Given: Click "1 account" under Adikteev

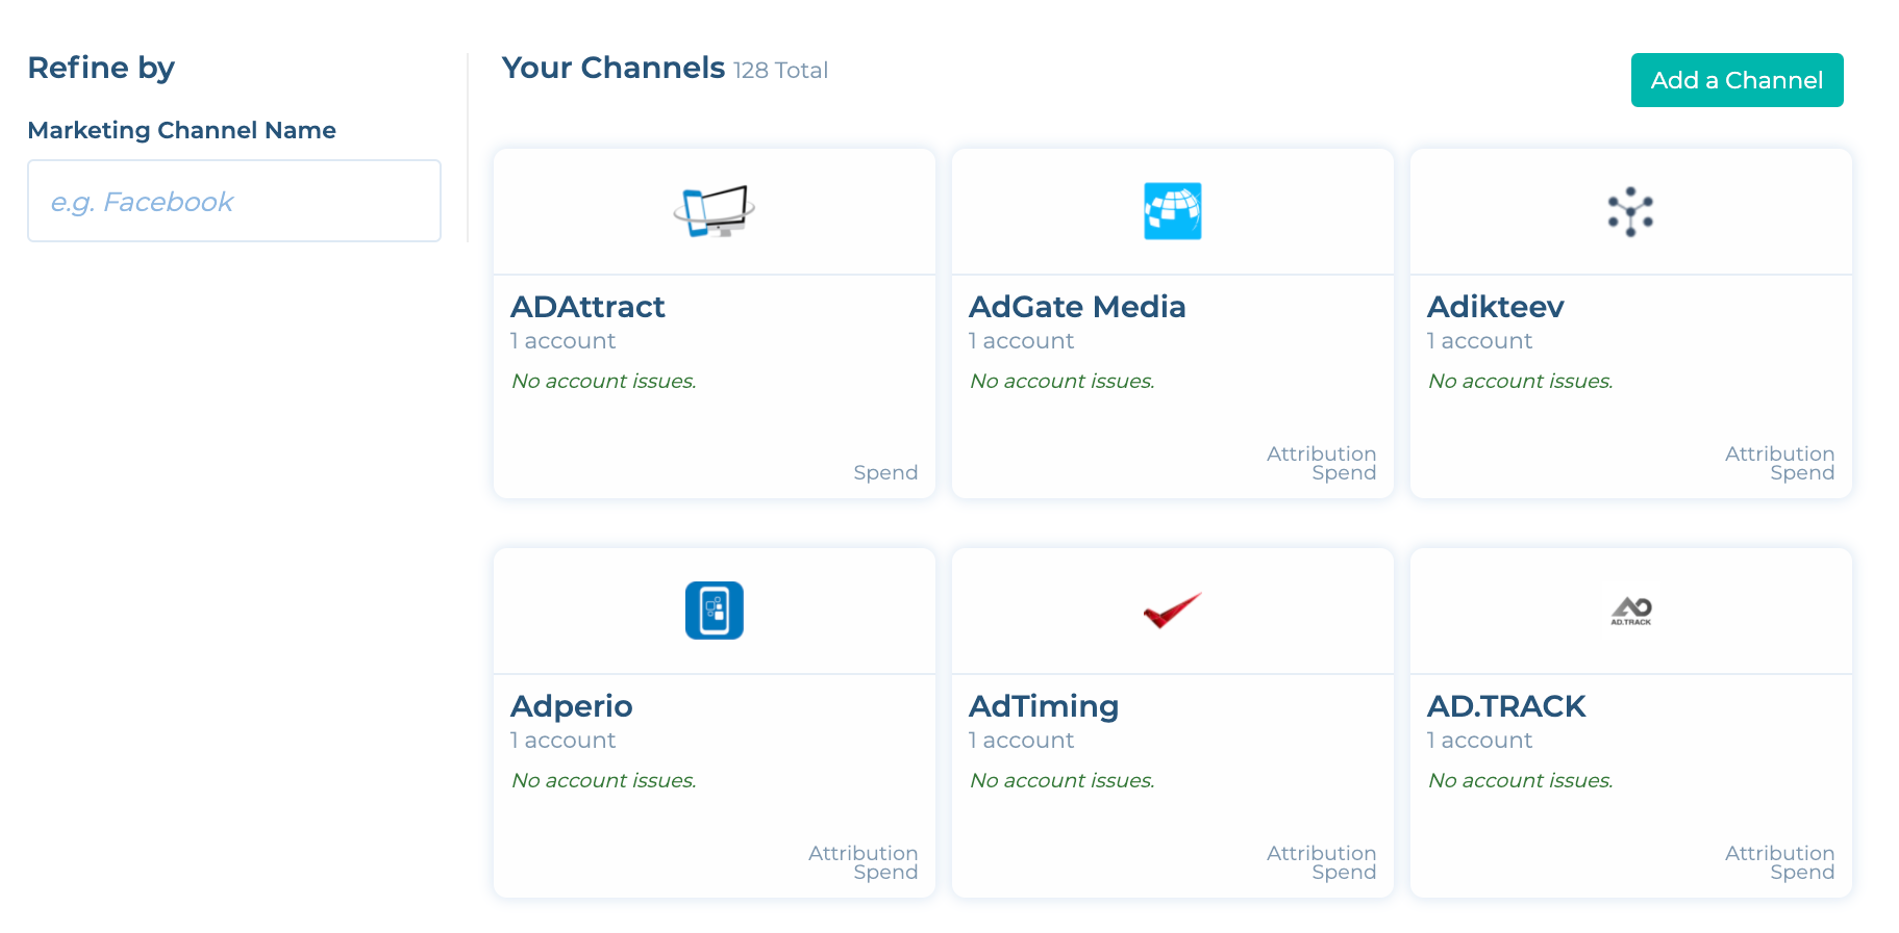Looking at the screenshot, I should (x=1479, y=341).
